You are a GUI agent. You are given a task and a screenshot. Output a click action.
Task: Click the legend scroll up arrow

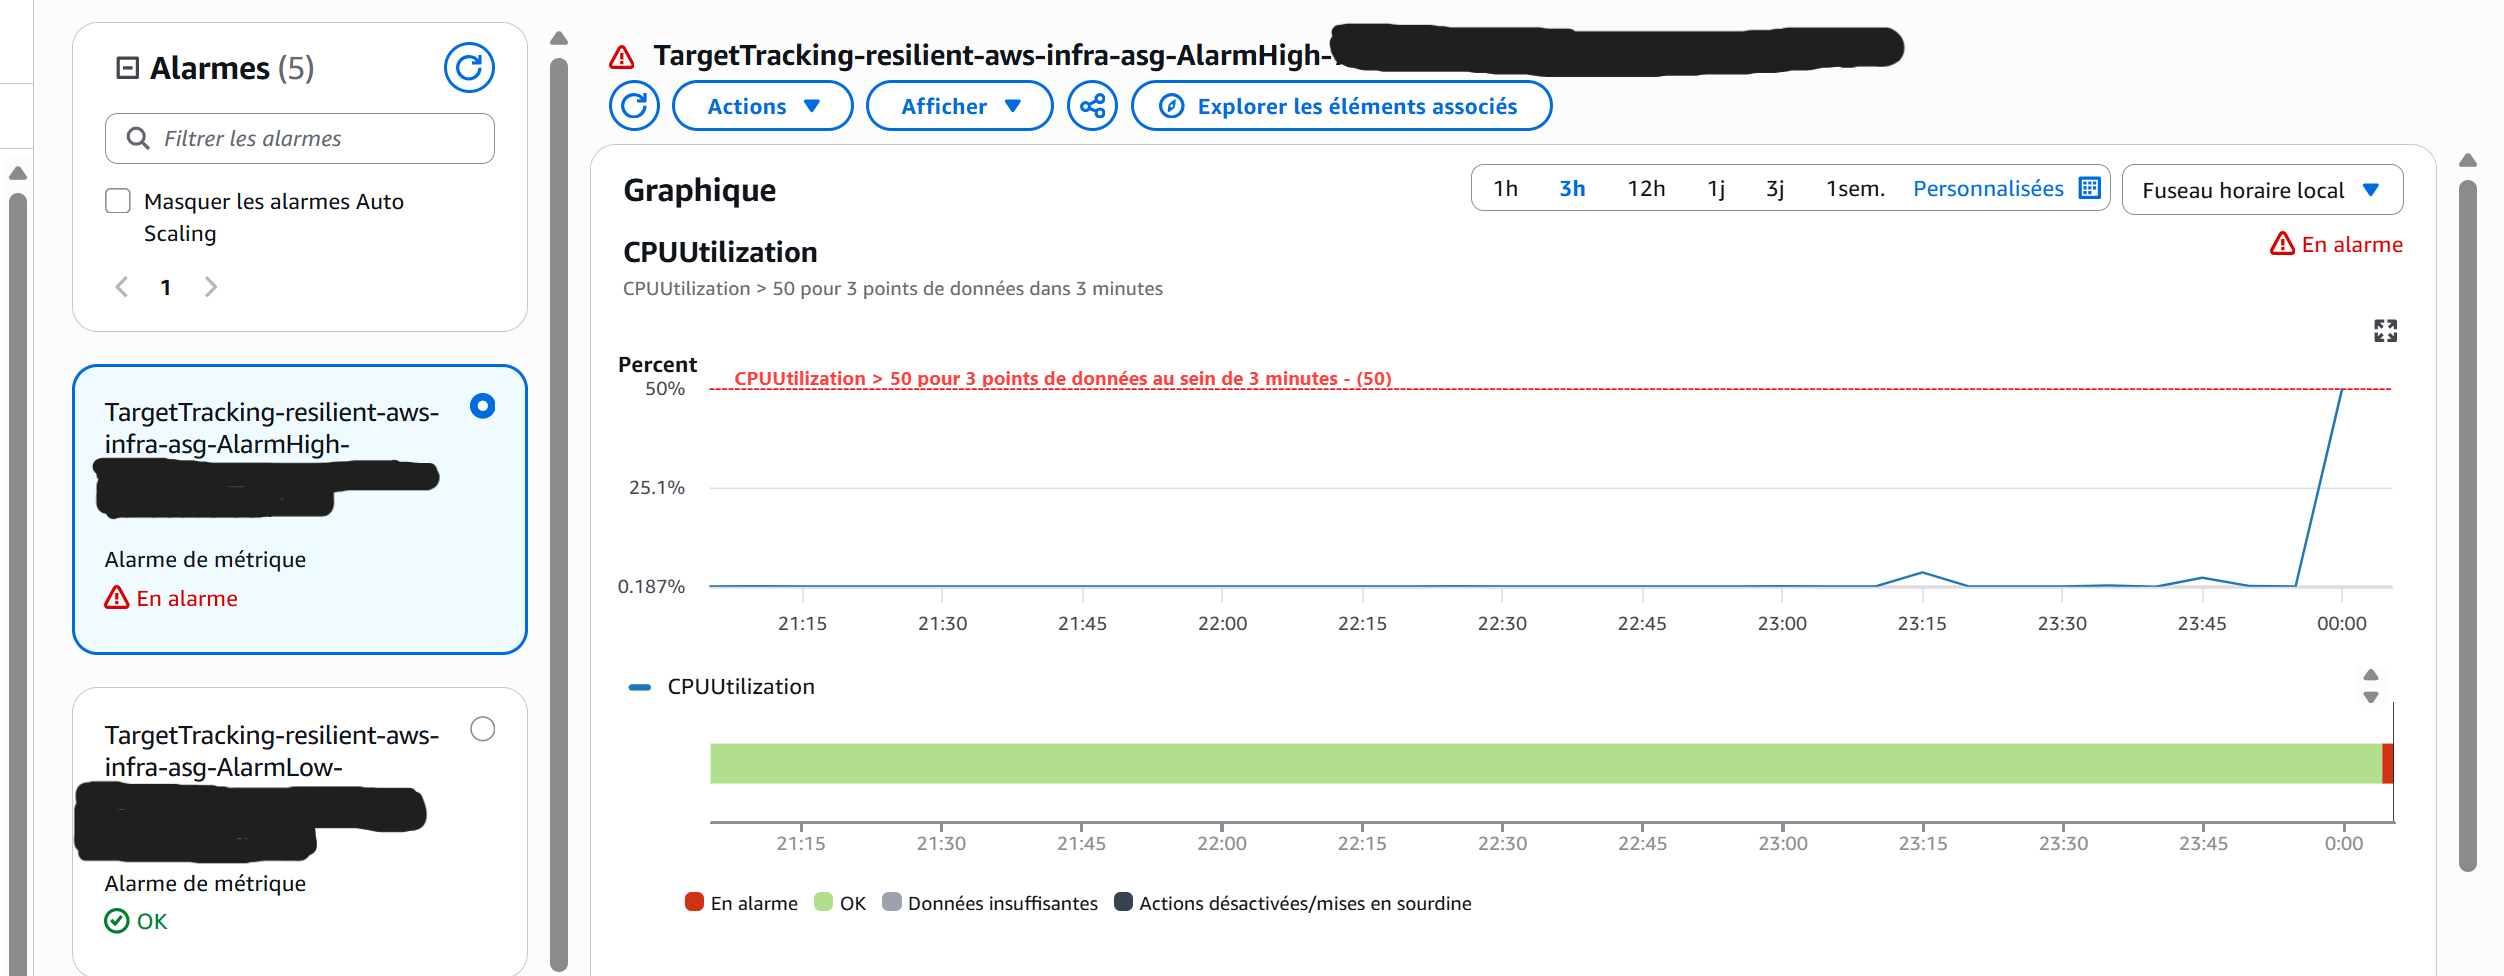click(x=2370, y=675)
